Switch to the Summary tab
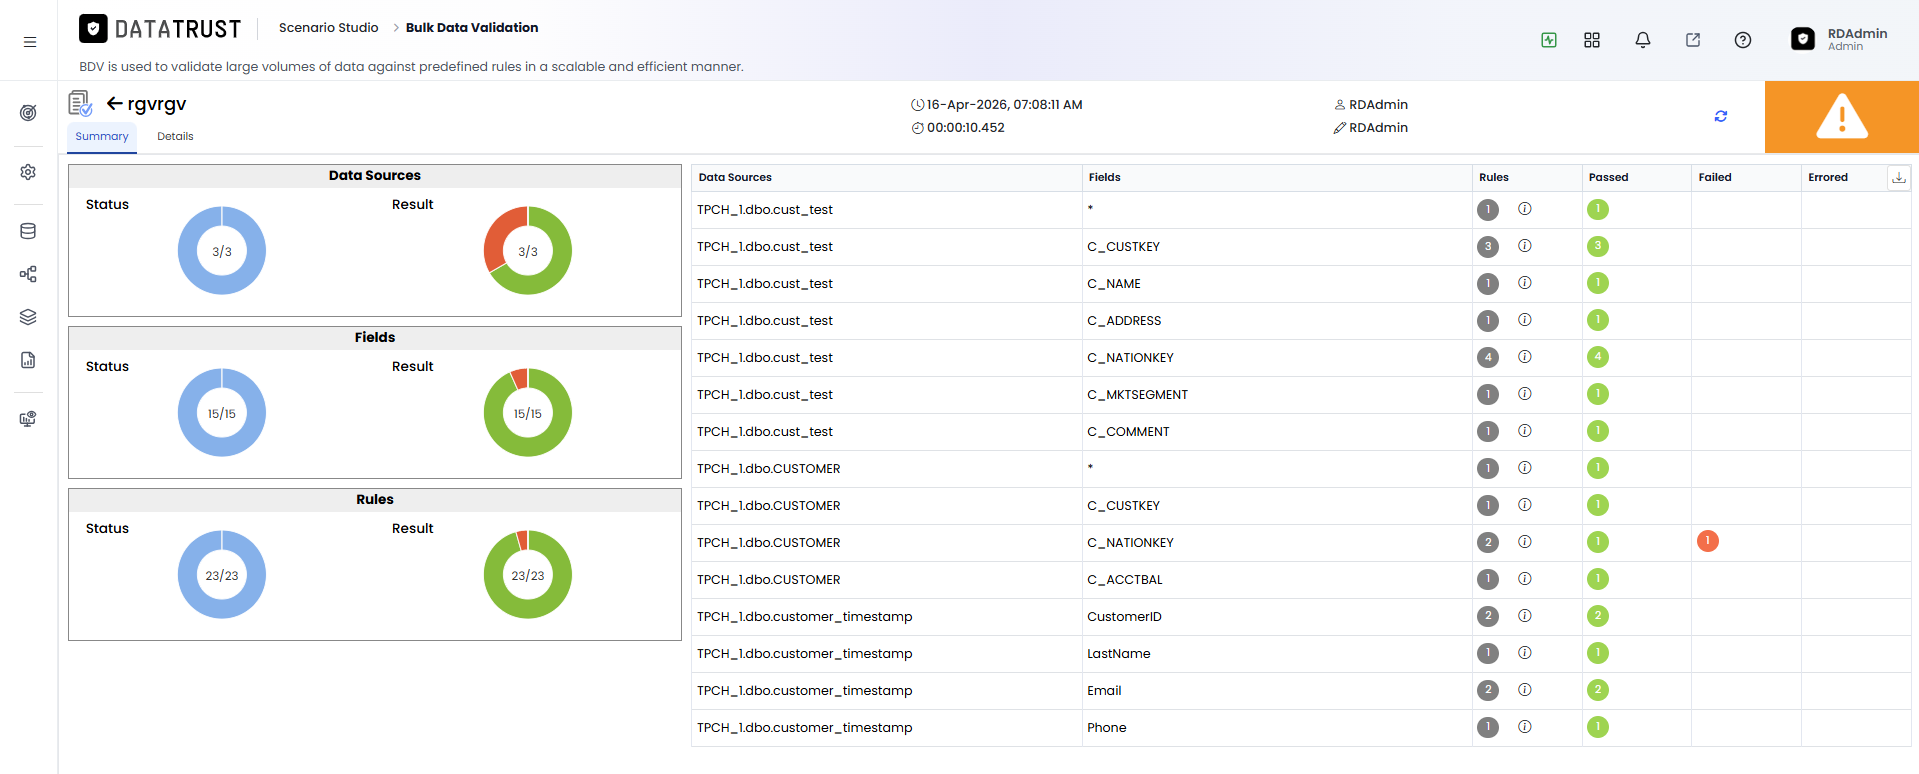The image size is (1919, 774). click(102, 136)
